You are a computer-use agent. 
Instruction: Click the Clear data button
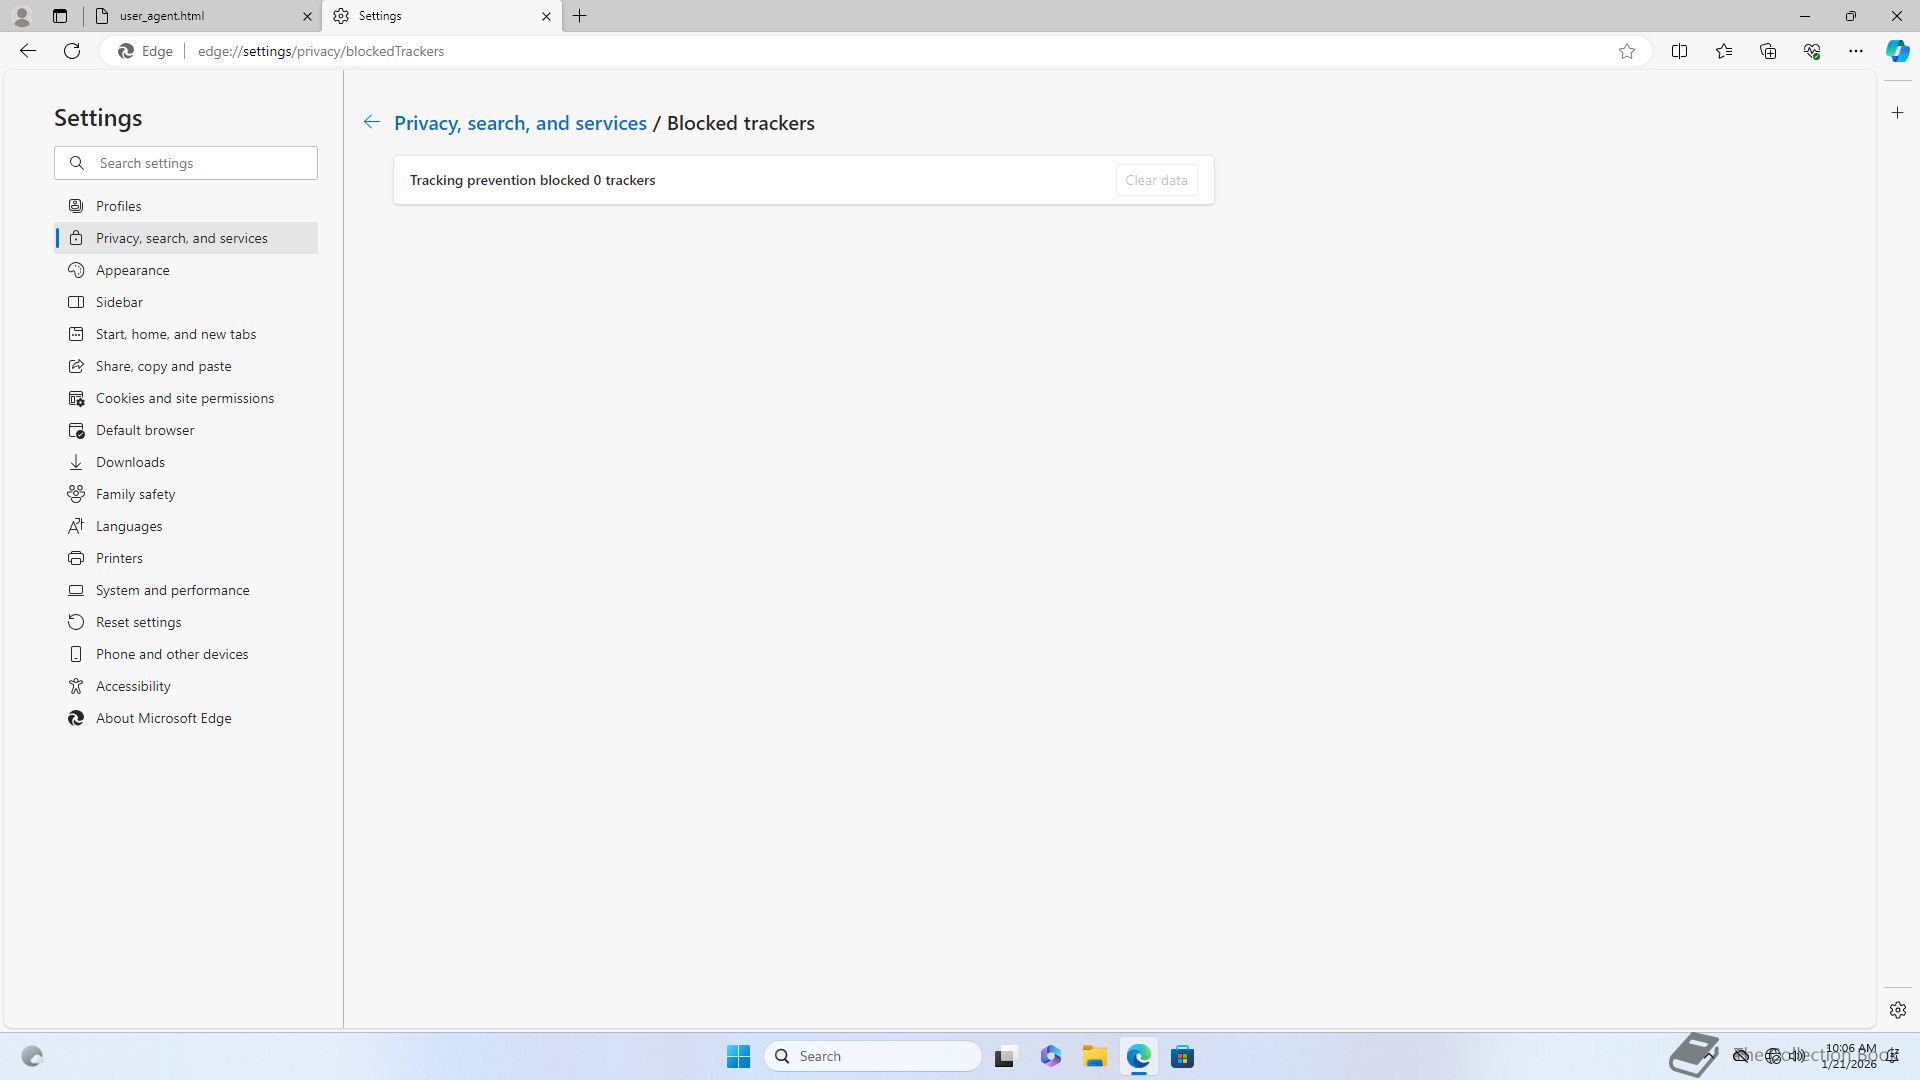pos(1156,180)
